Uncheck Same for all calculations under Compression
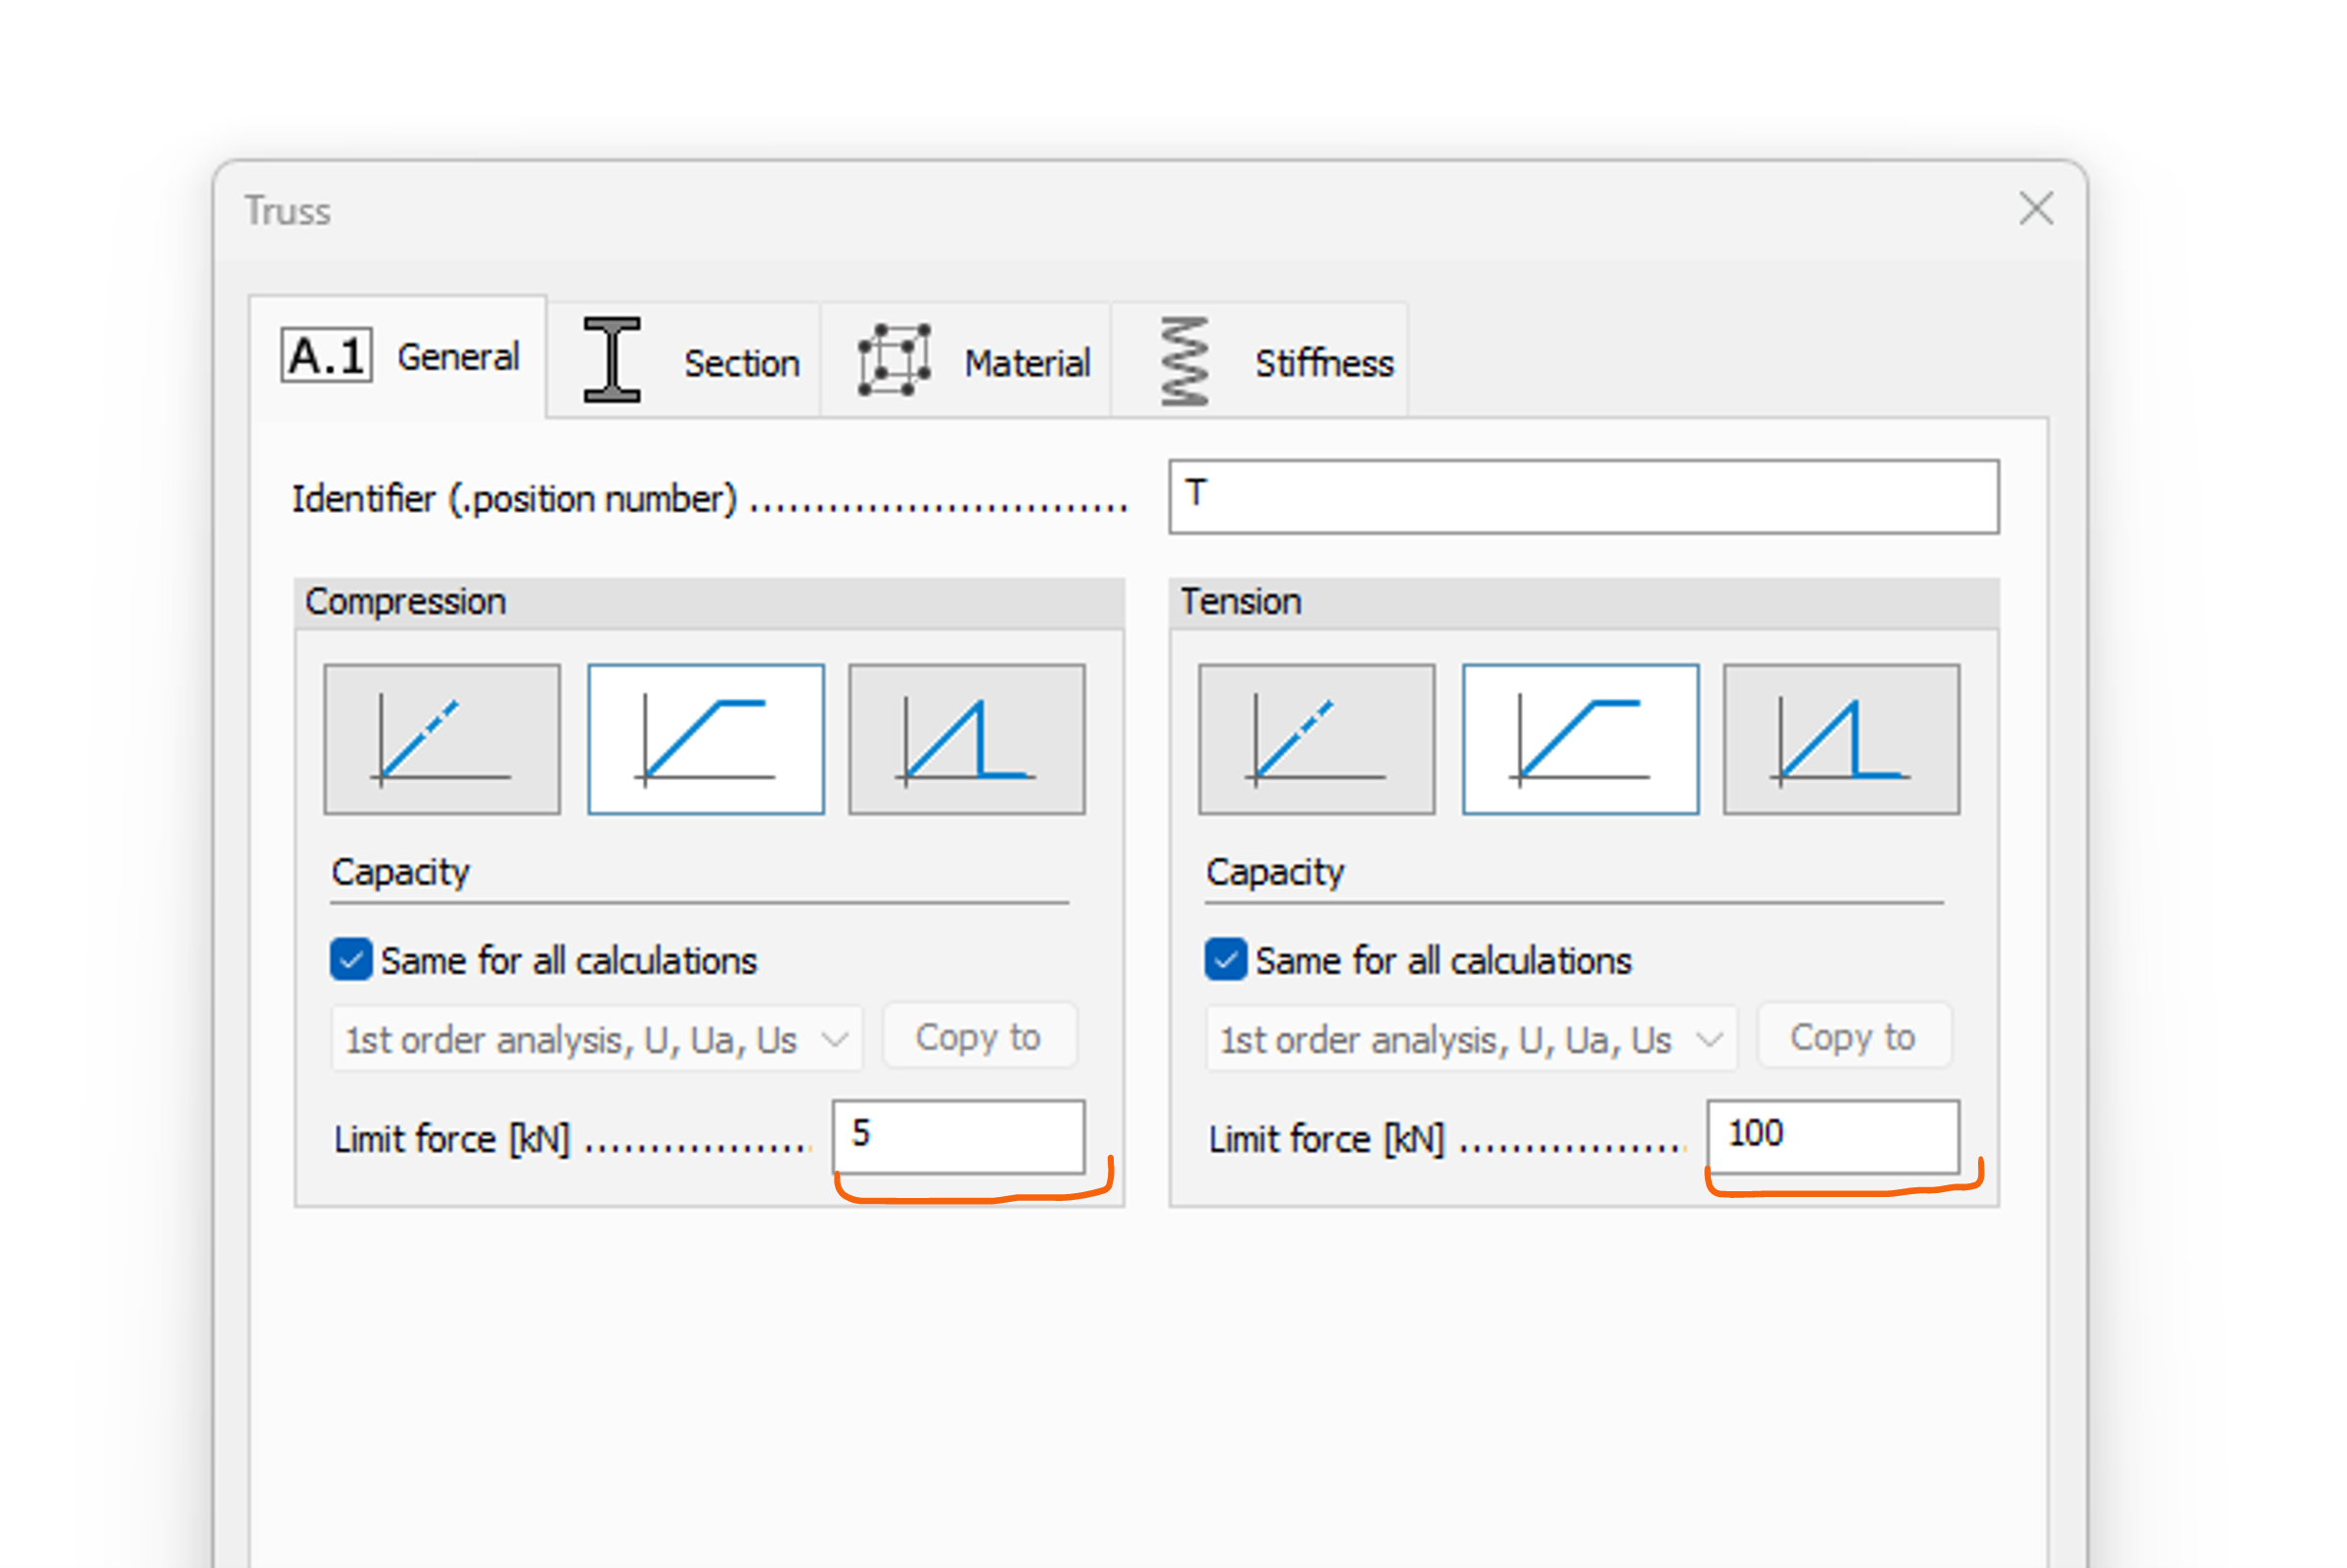This screenshot has width=2347, height=1568. click(x=351, y=960)
